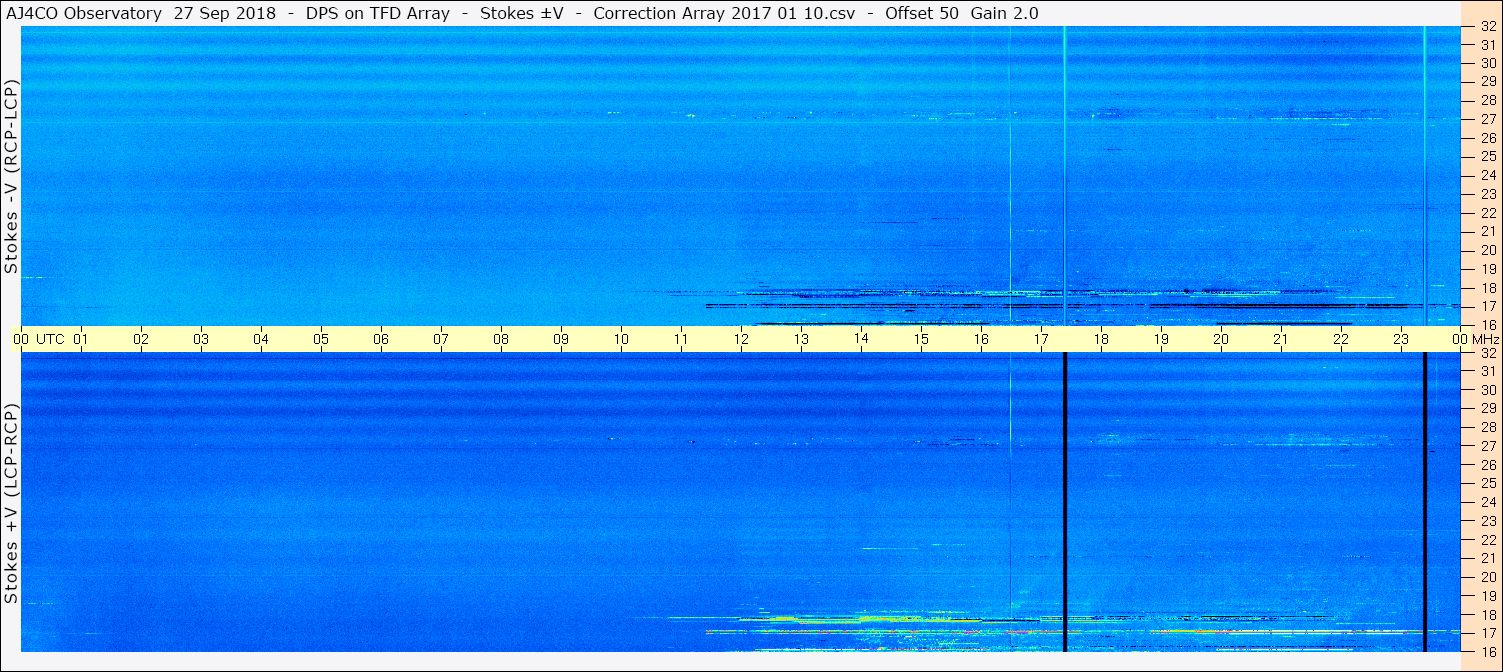Select the 09 hour mark on time axis

(x=561, y=339)
